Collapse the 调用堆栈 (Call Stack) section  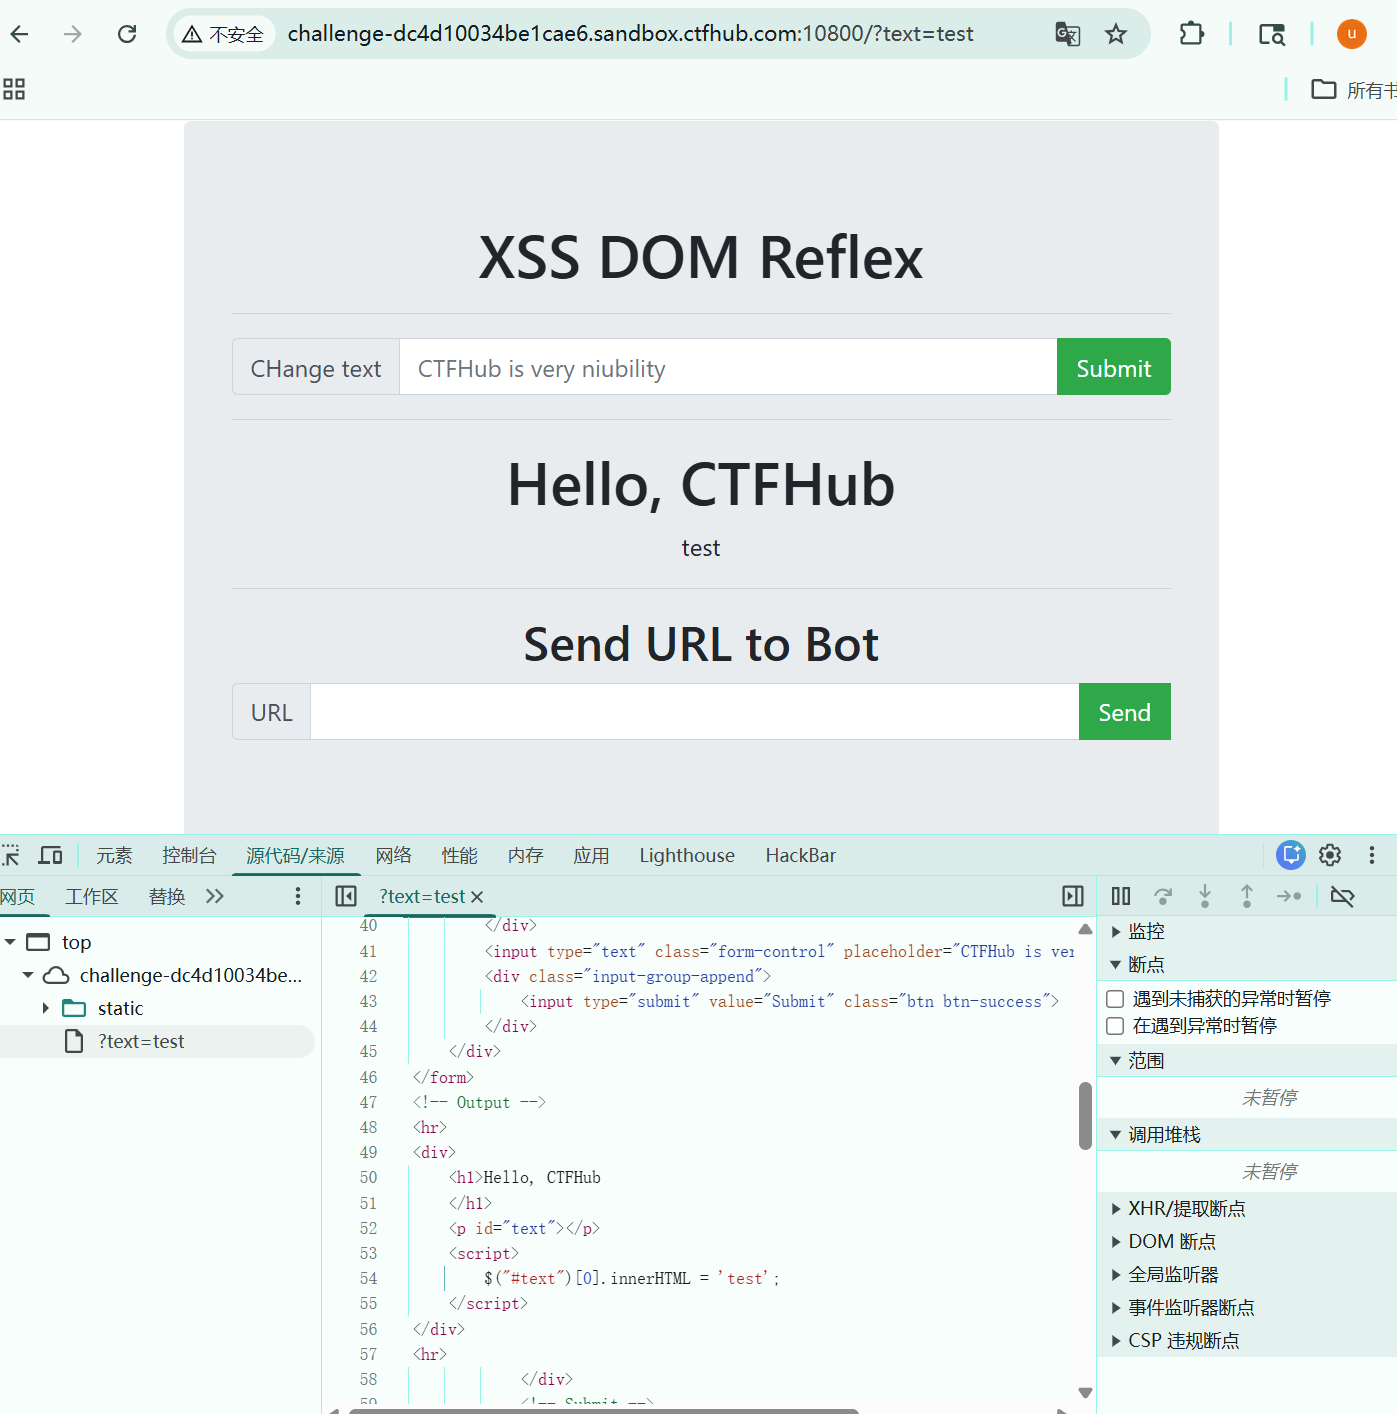pos(1116,1135)
